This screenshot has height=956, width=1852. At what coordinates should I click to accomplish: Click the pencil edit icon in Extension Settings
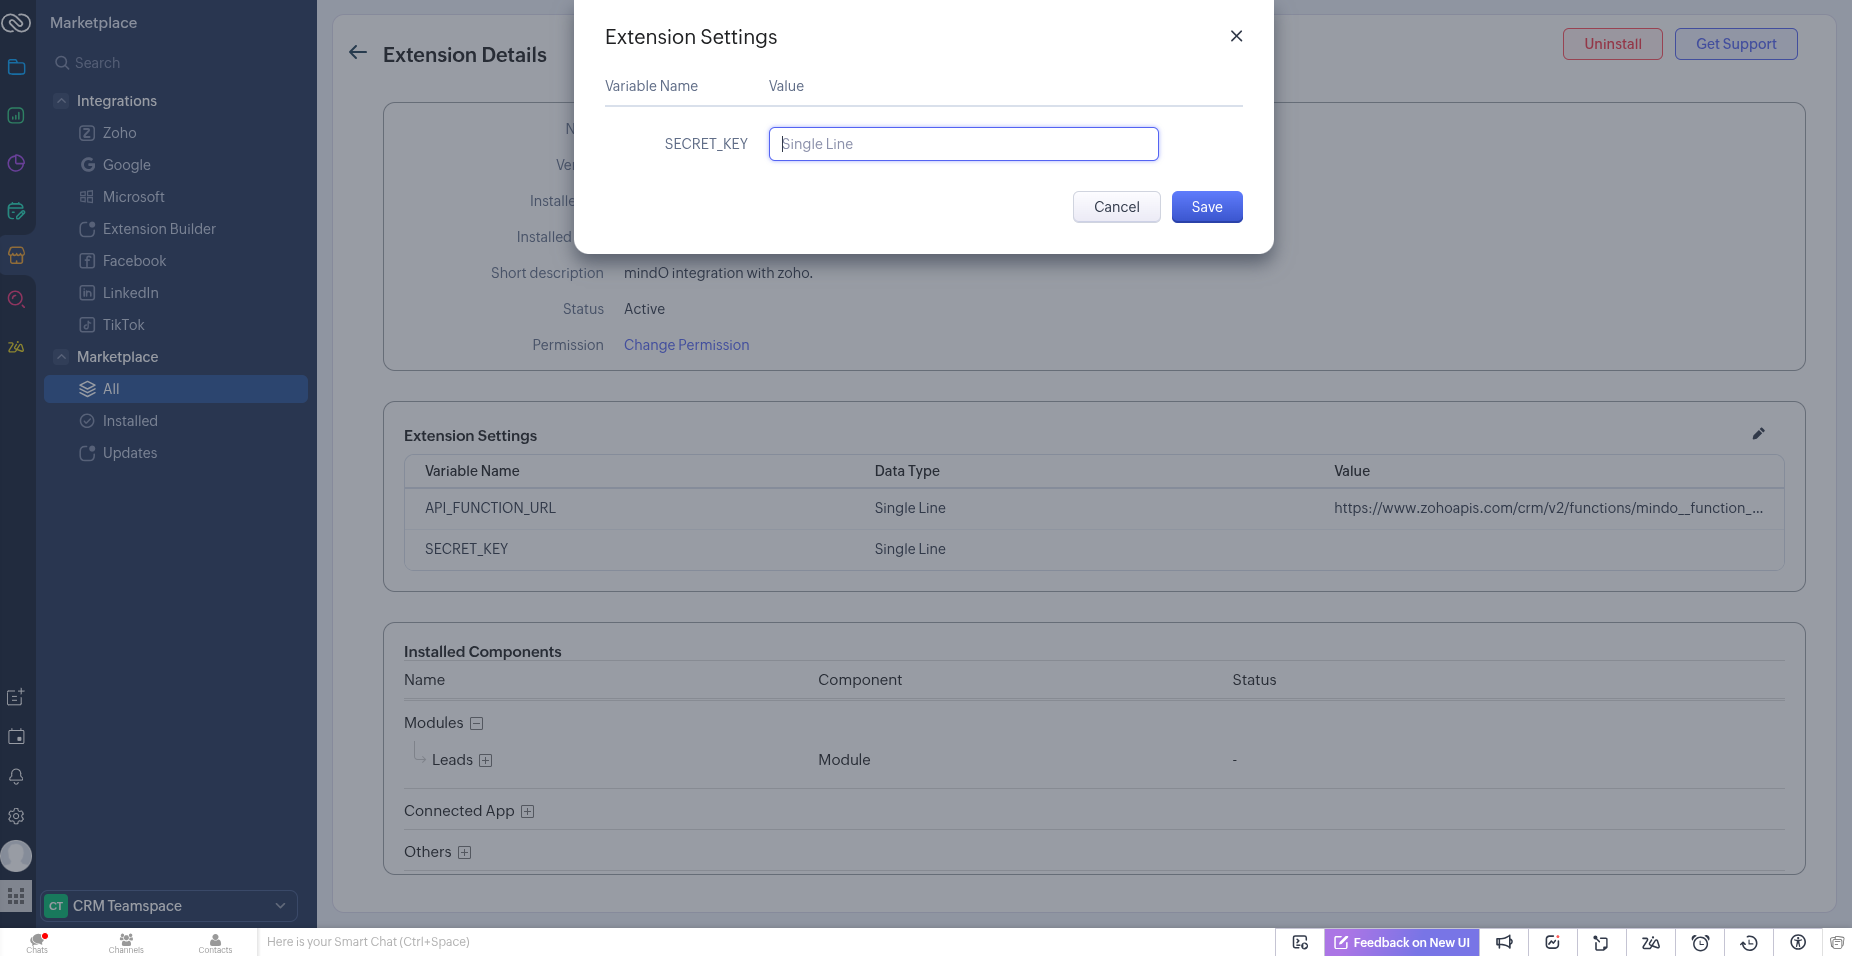click(1758, 434)
